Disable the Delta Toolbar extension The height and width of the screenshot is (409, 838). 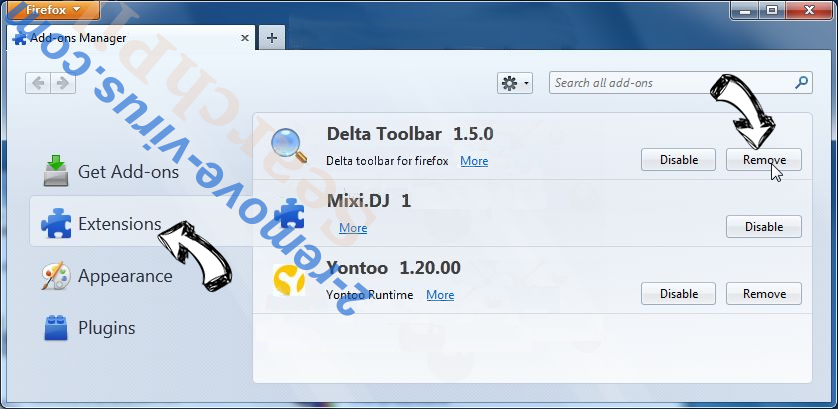point(678,160)
